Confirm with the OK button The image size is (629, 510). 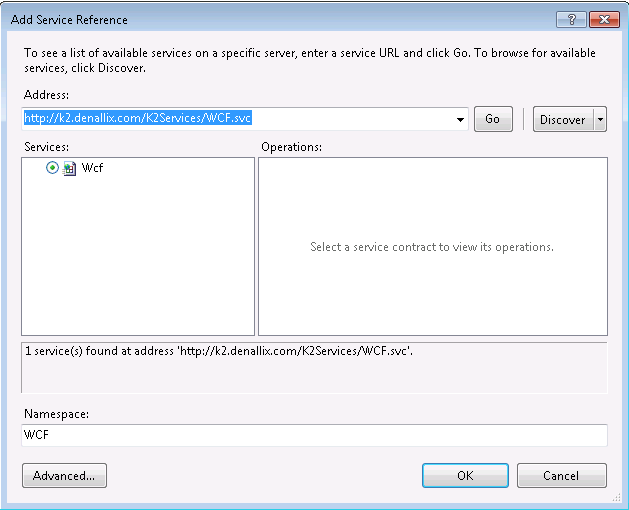tap(465, 475)
